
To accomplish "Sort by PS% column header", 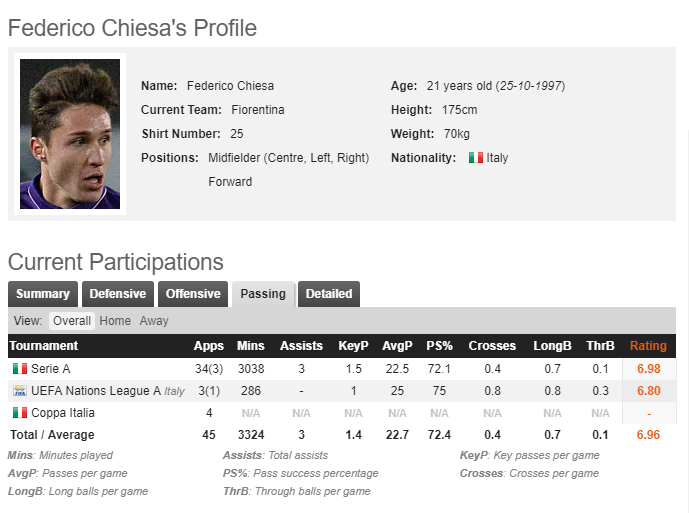I will pos(439,346).
